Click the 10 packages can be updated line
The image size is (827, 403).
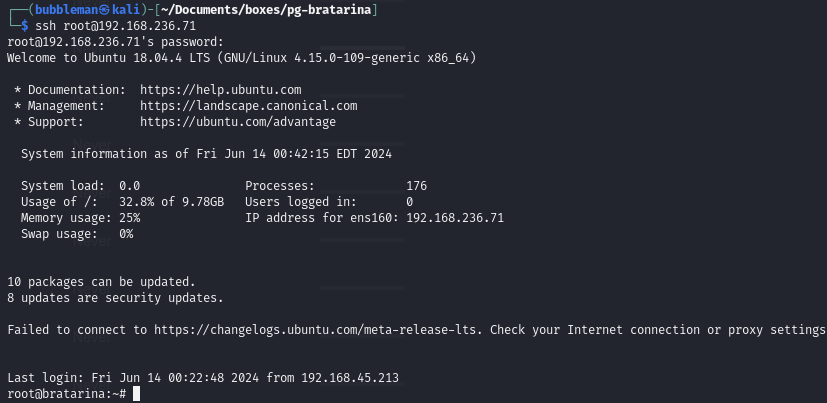(101, 282)
